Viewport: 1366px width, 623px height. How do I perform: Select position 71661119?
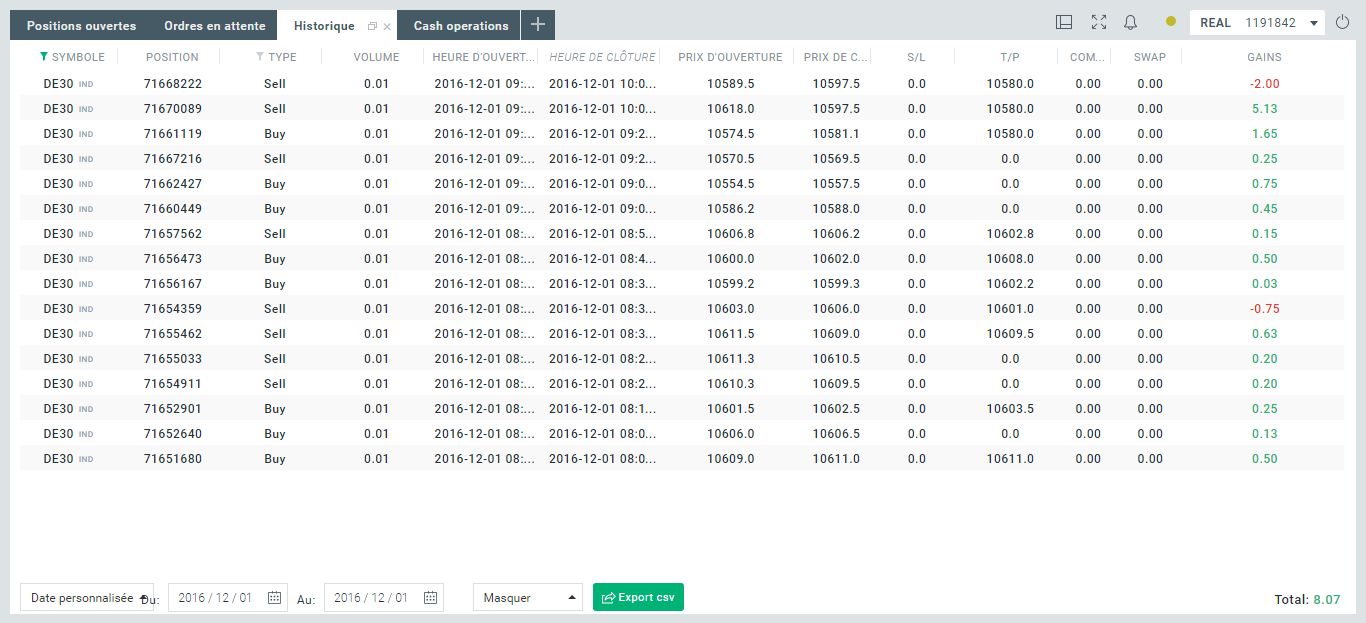click(173, 134)
